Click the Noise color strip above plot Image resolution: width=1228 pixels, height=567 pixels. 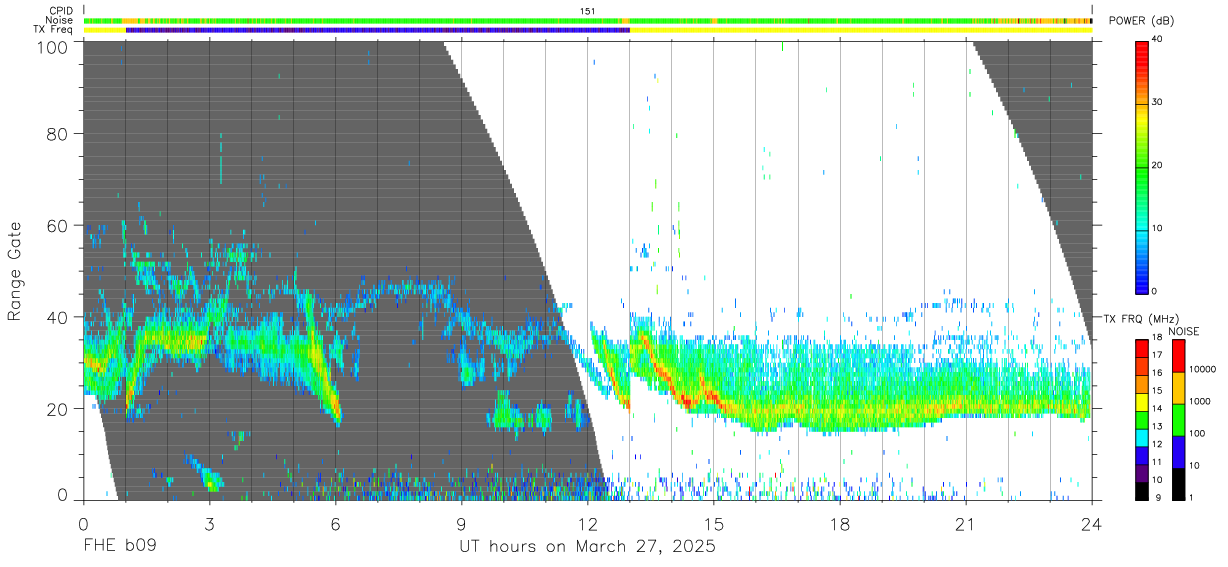(588, 20)
